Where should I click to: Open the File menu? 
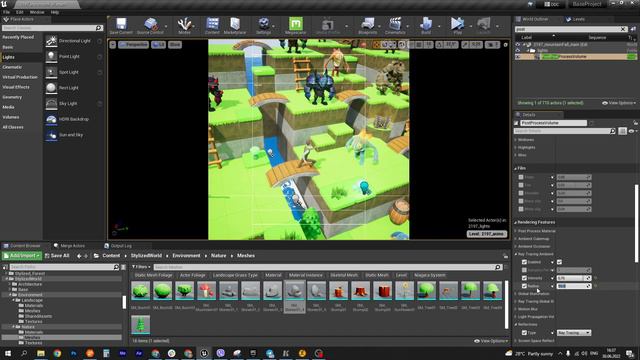click(7, 12)
